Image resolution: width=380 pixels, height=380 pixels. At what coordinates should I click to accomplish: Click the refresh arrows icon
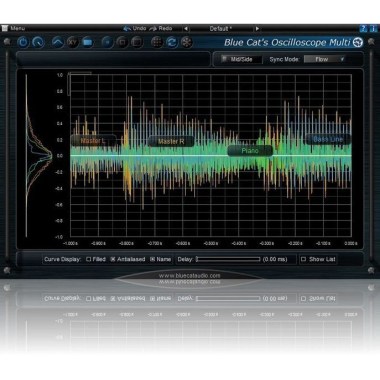tap(172, 42)
